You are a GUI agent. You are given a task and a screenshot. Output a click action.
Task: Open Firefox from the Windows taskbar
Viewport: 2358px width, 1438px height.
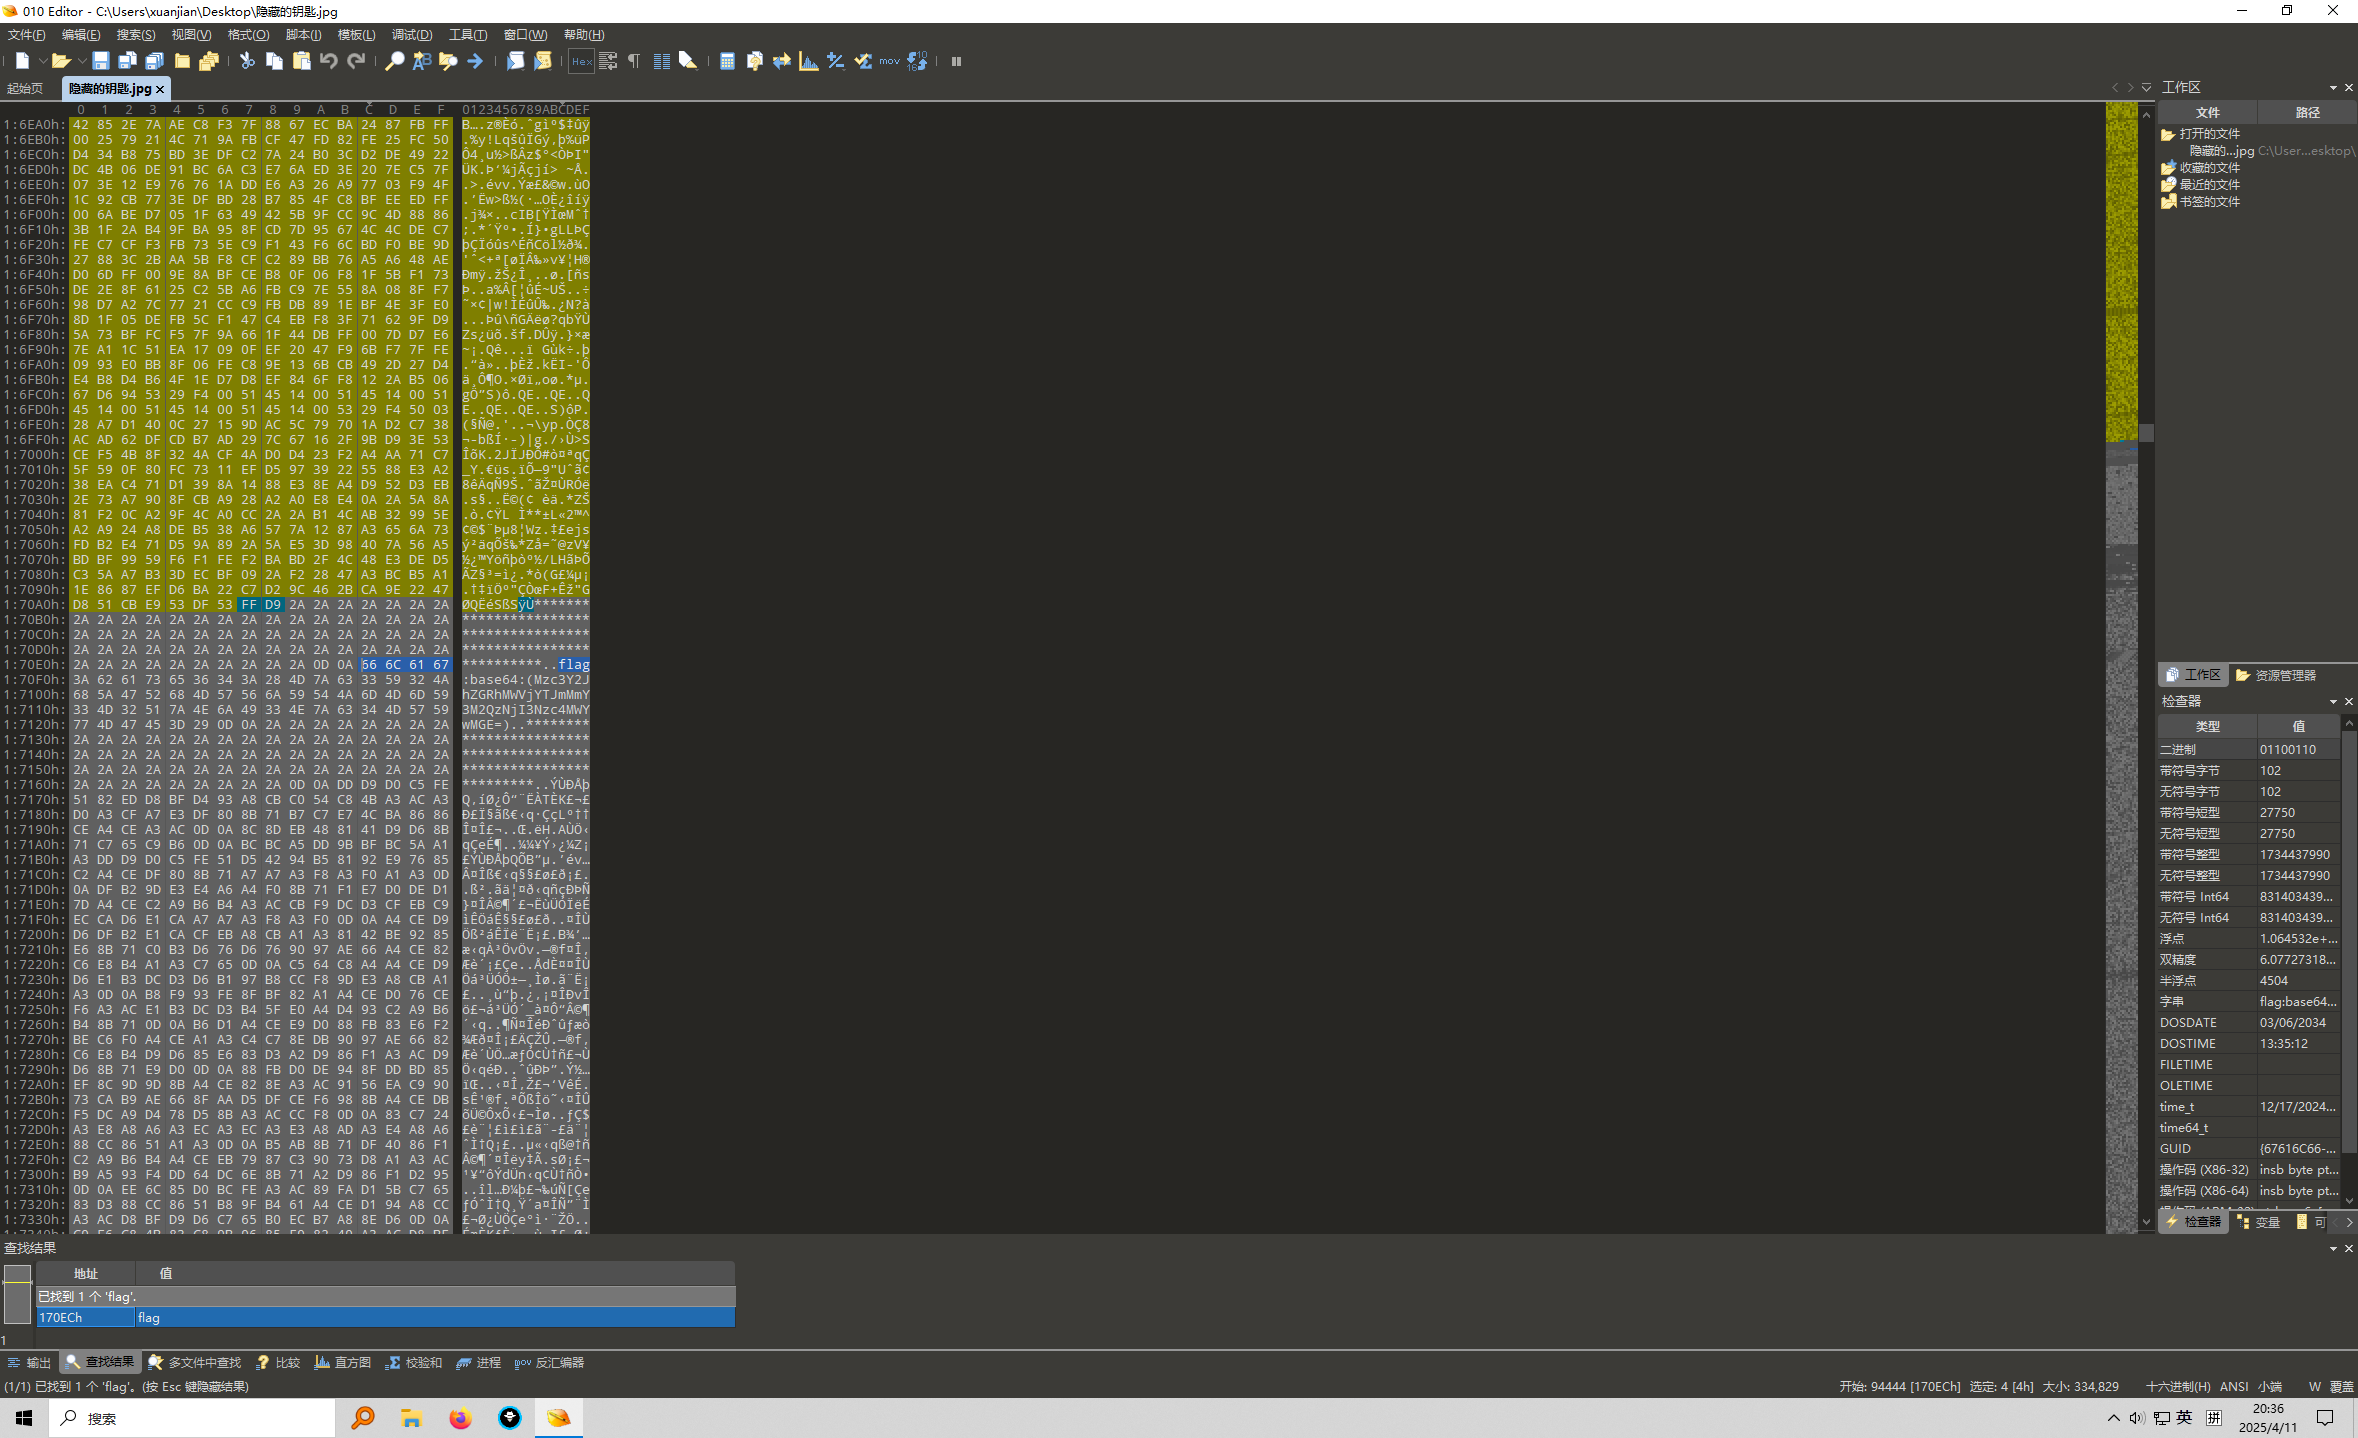point(460,1418)
